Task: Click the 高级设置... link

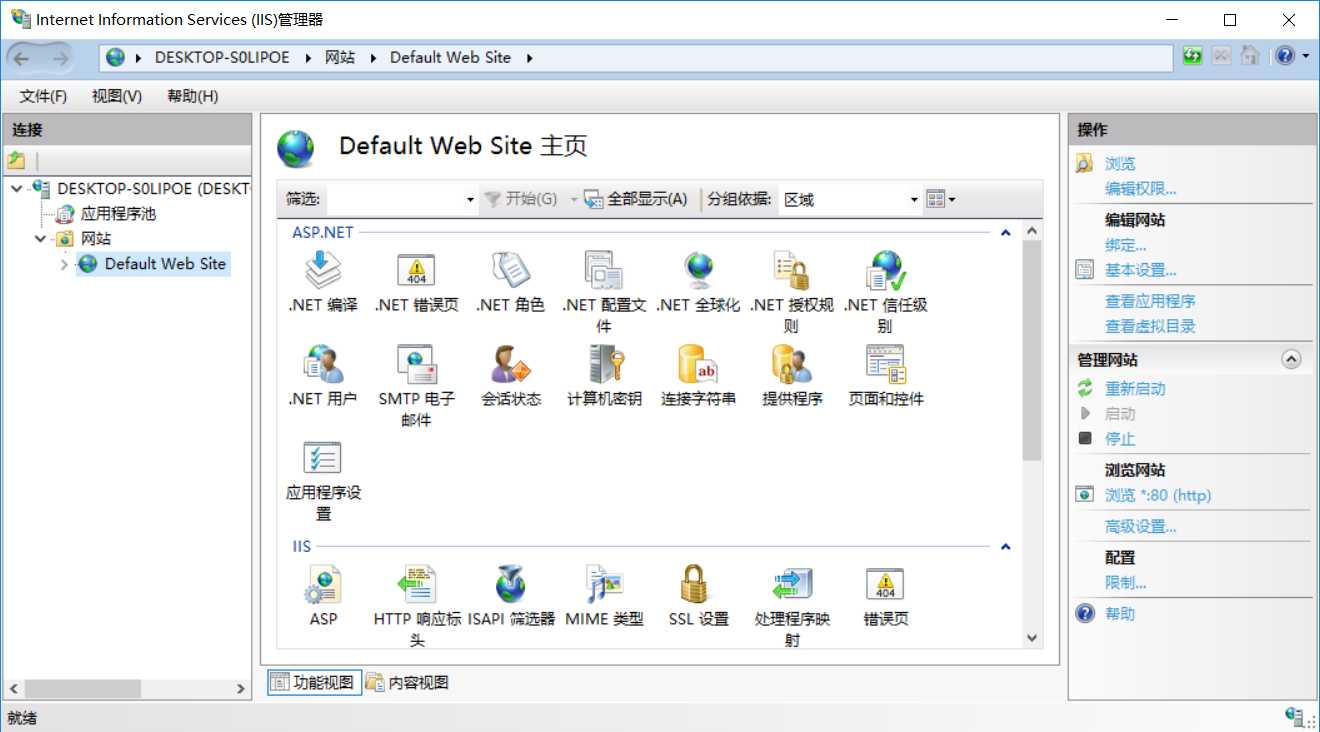Action: pos(1140,527)
